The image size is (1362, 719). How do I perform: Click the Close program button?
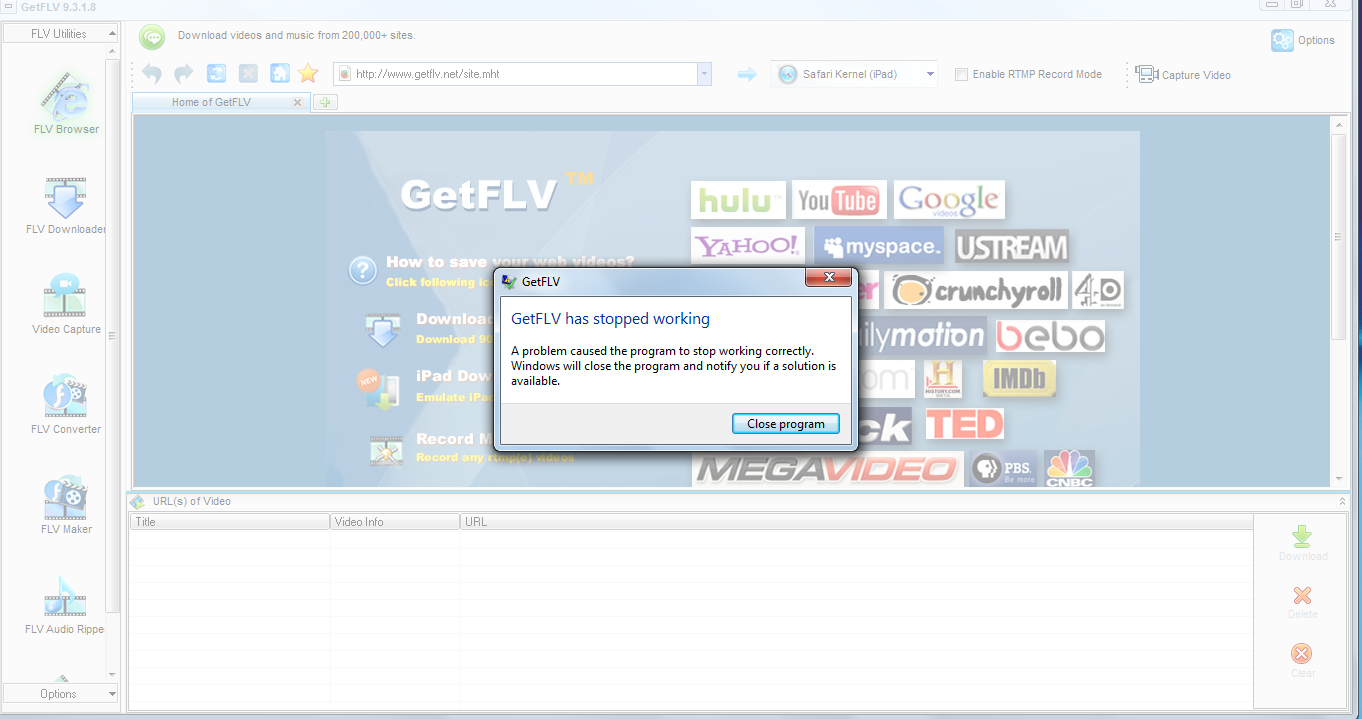pyautogui.click(x=786, y=424)
